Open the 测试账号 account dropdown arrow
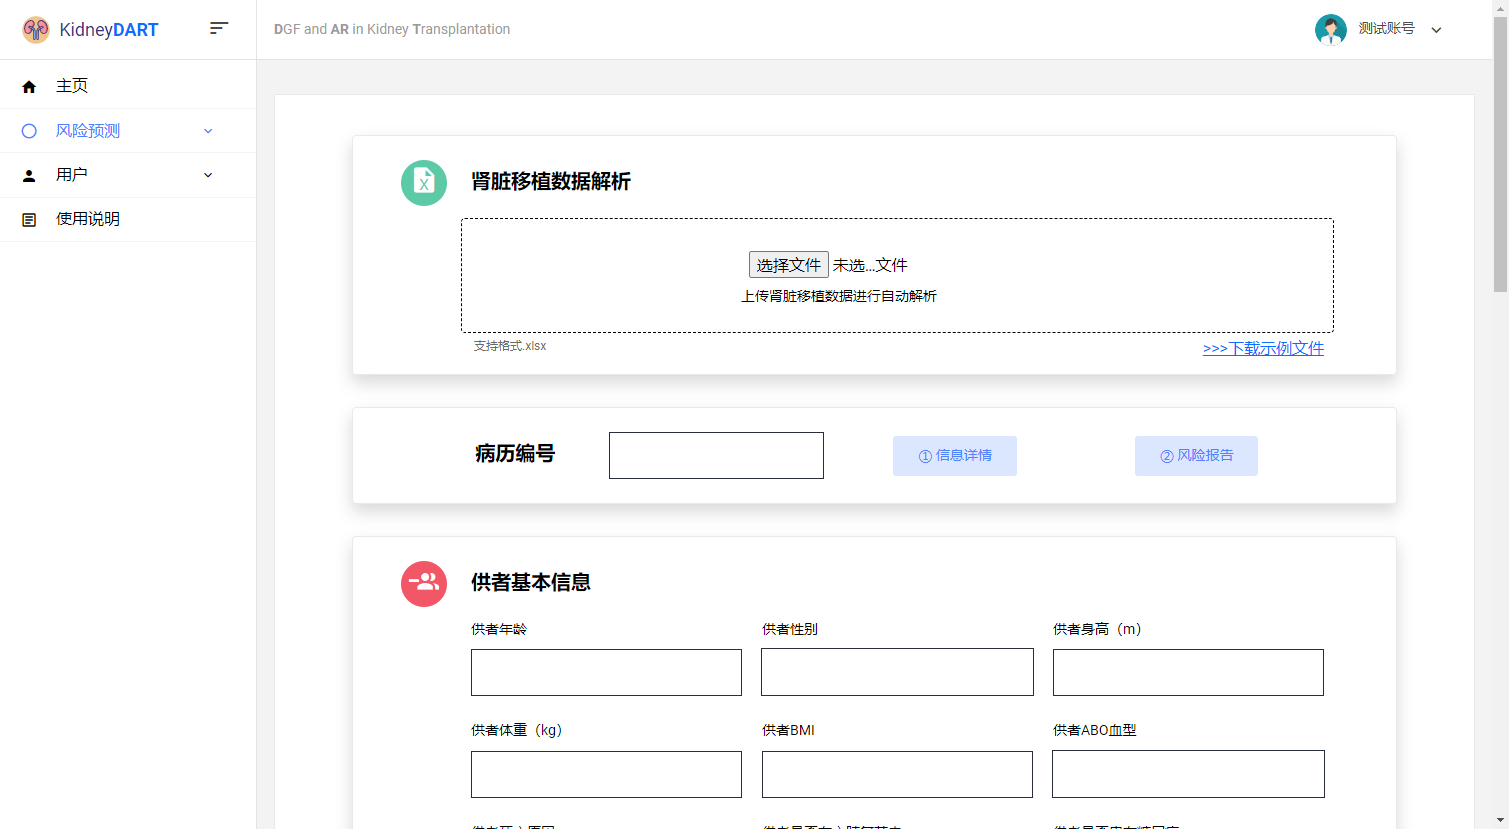This screenshot has width=1509, height=829. coord(1436,30)
